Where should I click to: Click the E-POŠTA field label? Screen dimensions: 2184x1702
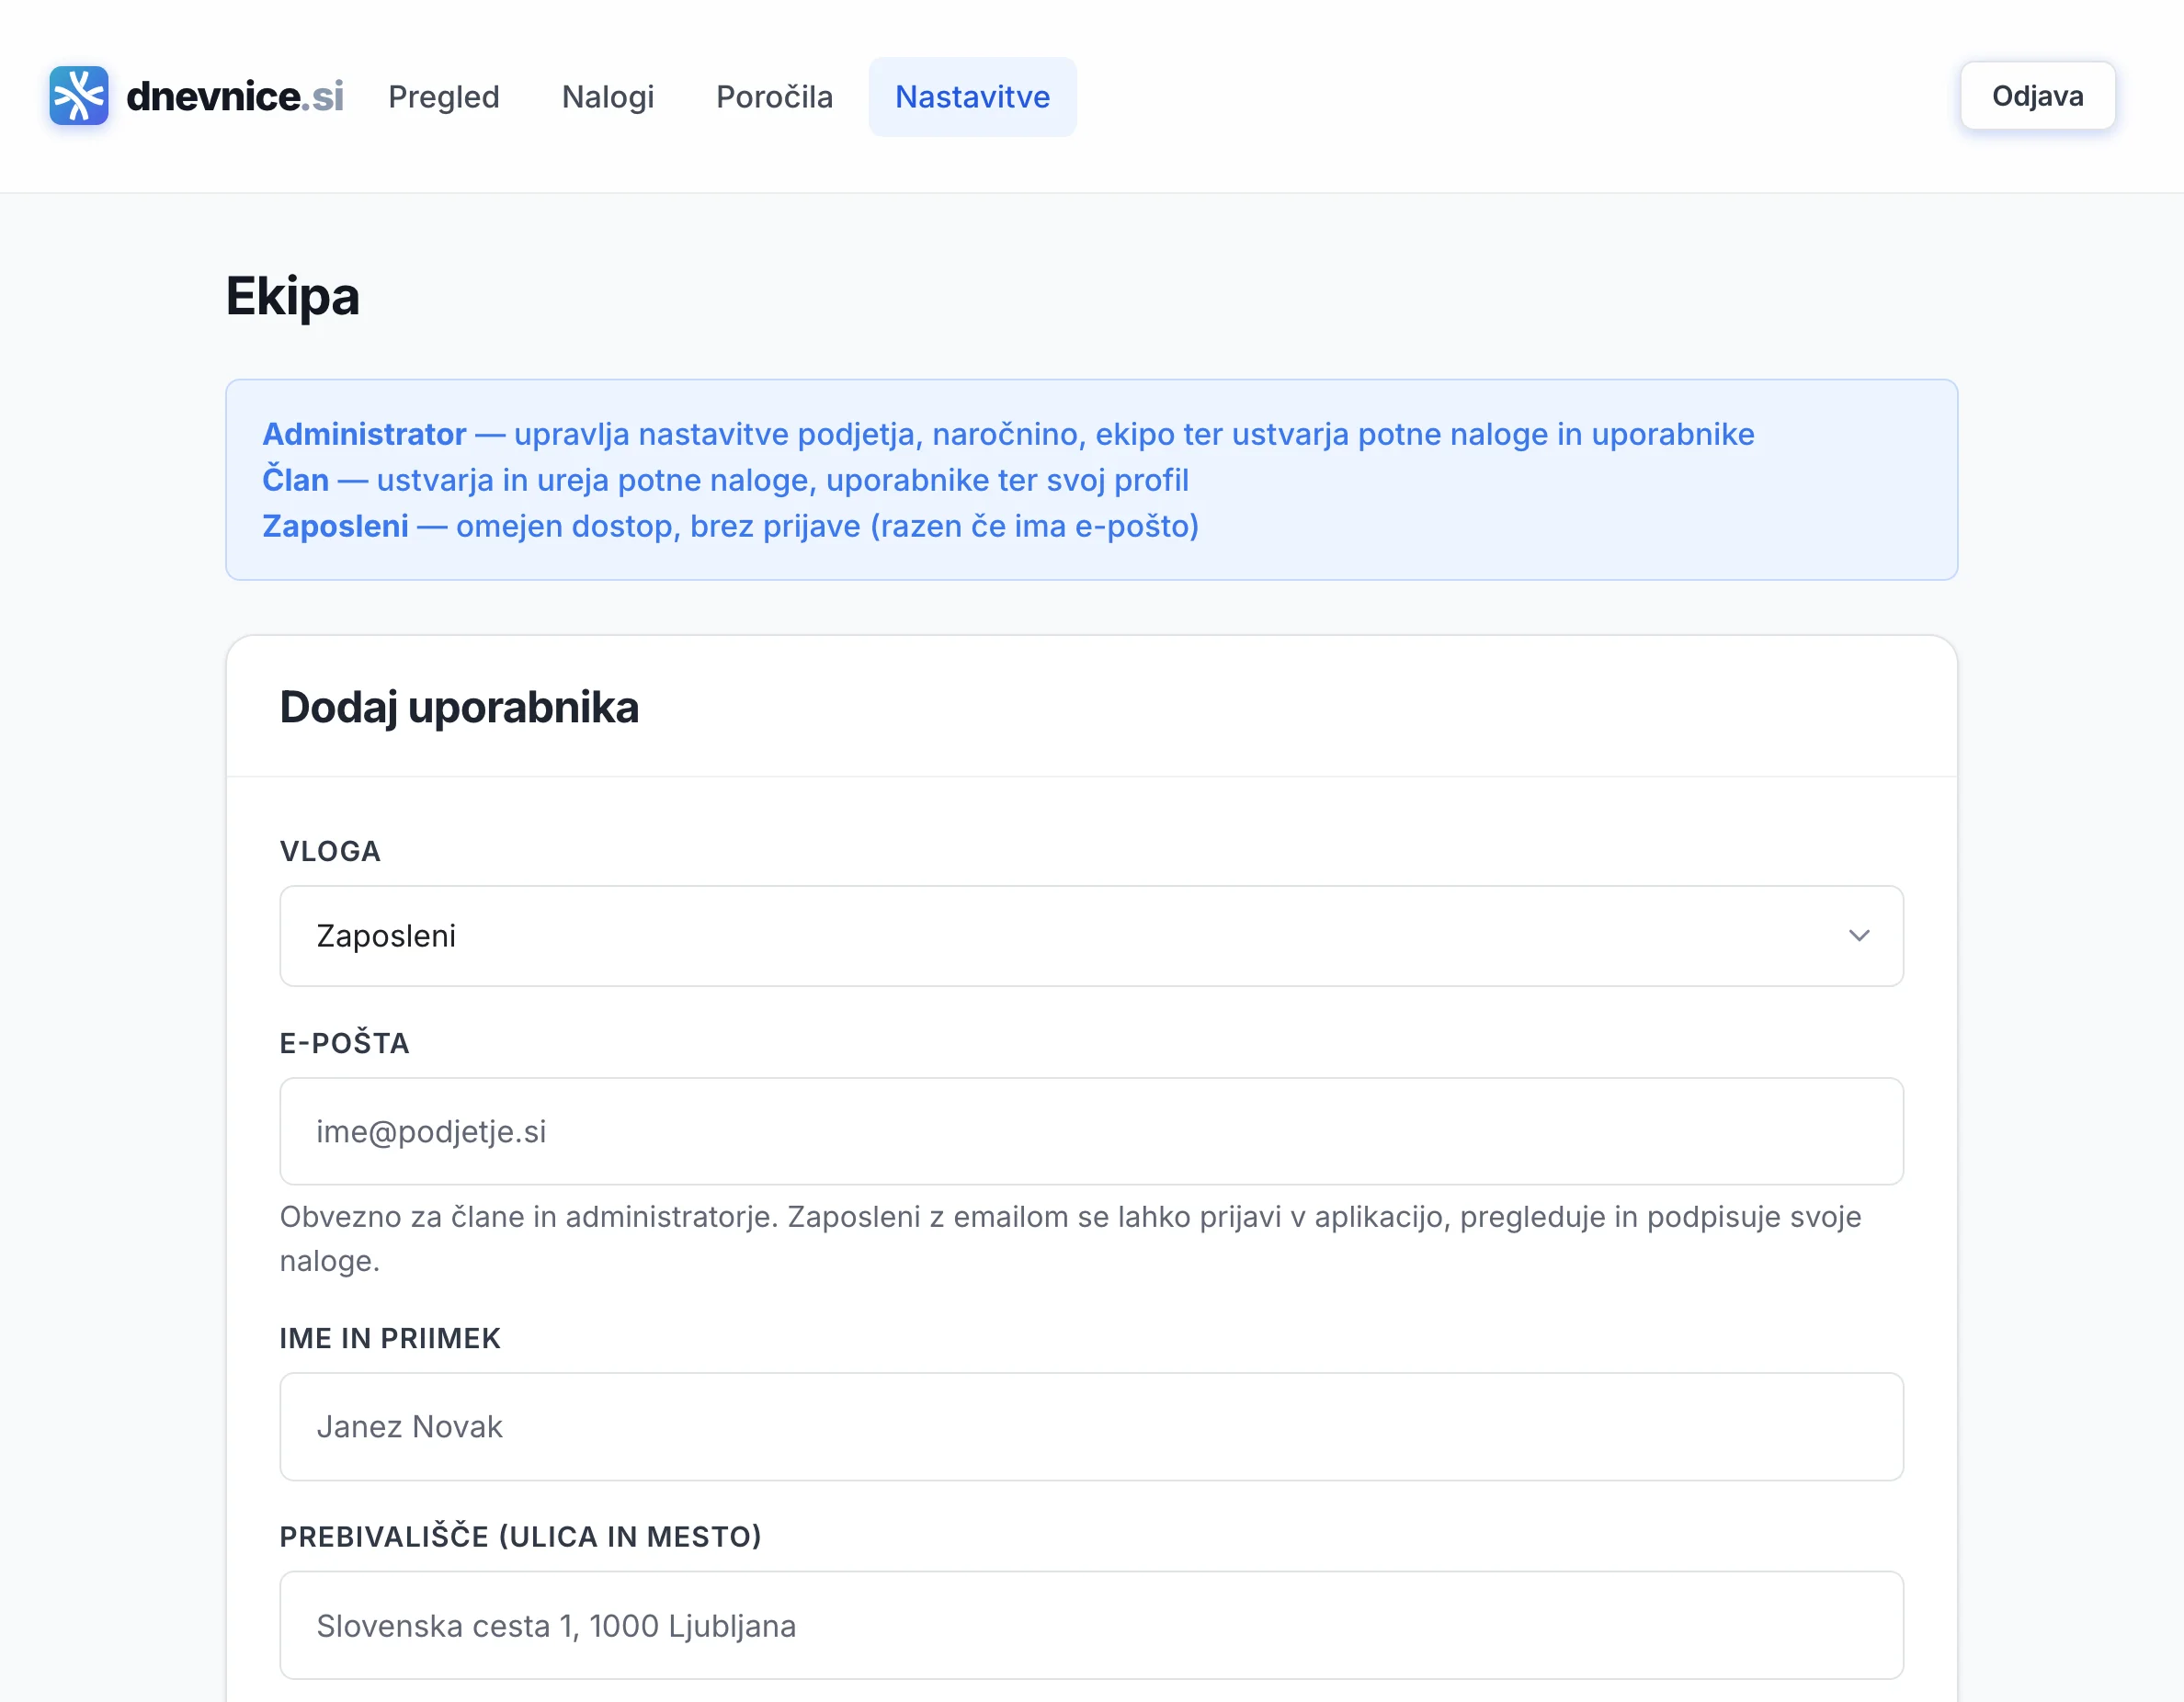pos(344,1043)
